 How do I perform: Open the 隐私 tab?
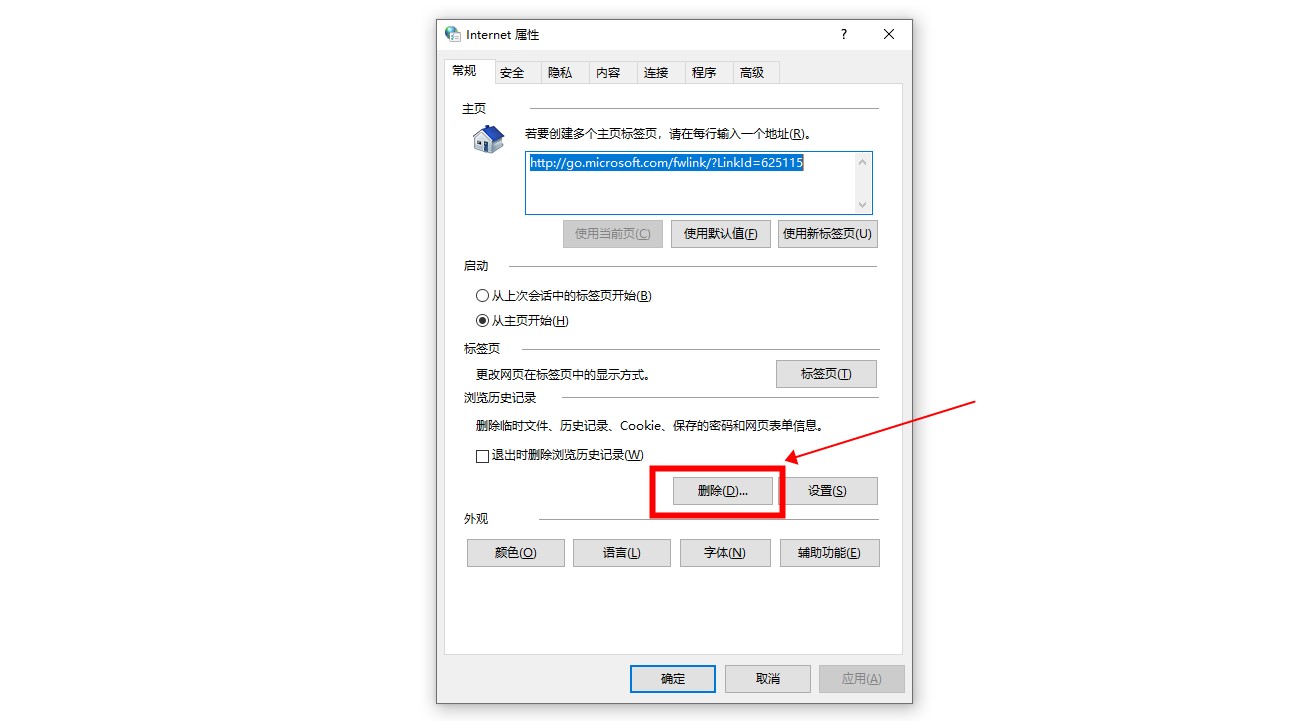point(560,73)
